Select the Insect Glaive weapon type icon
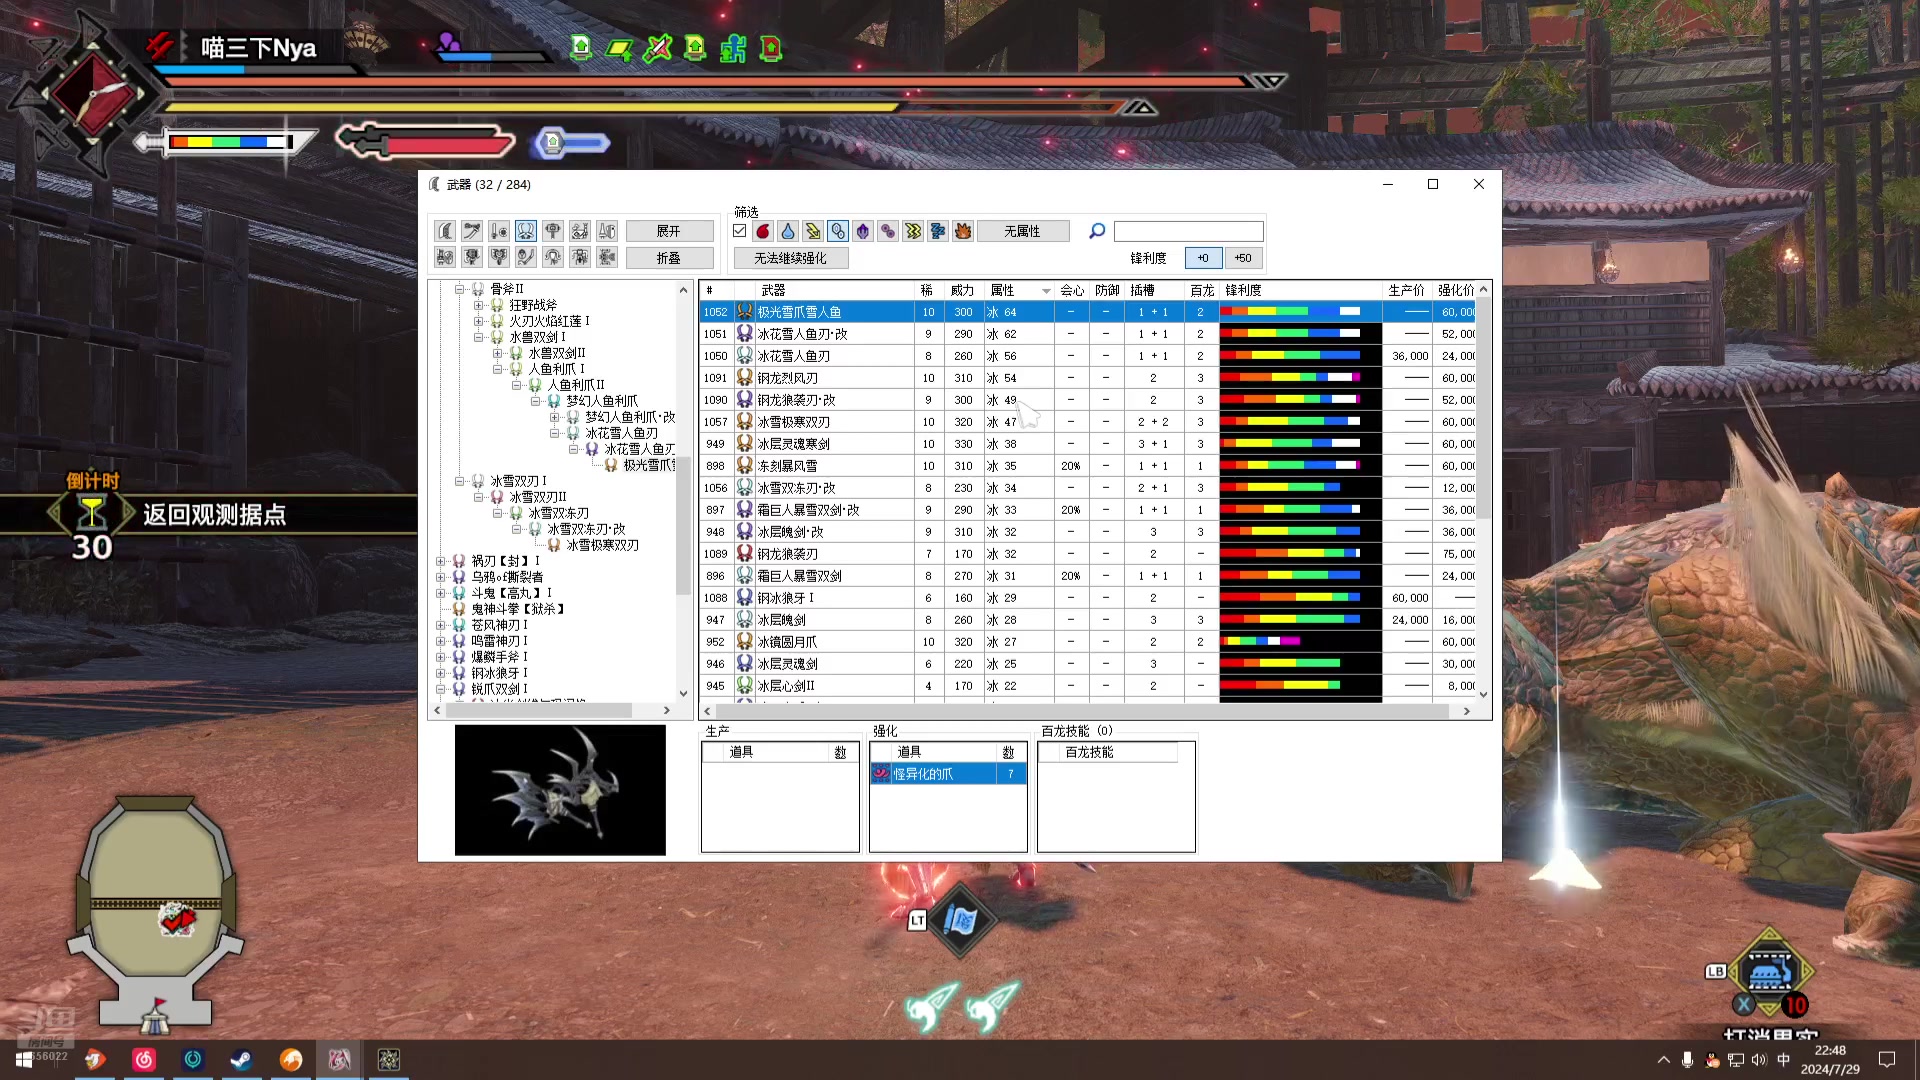Viewport: 1920px width, 1080px height. pyautogui.click(x=526, y=258)
